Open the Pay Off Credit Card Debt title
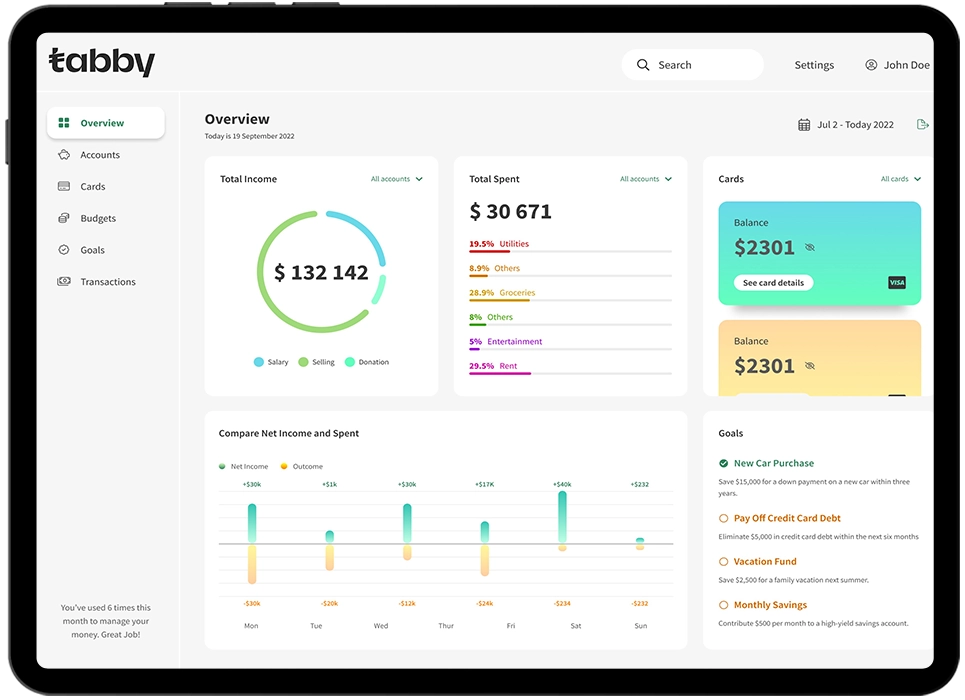 [x=787, y=518]
